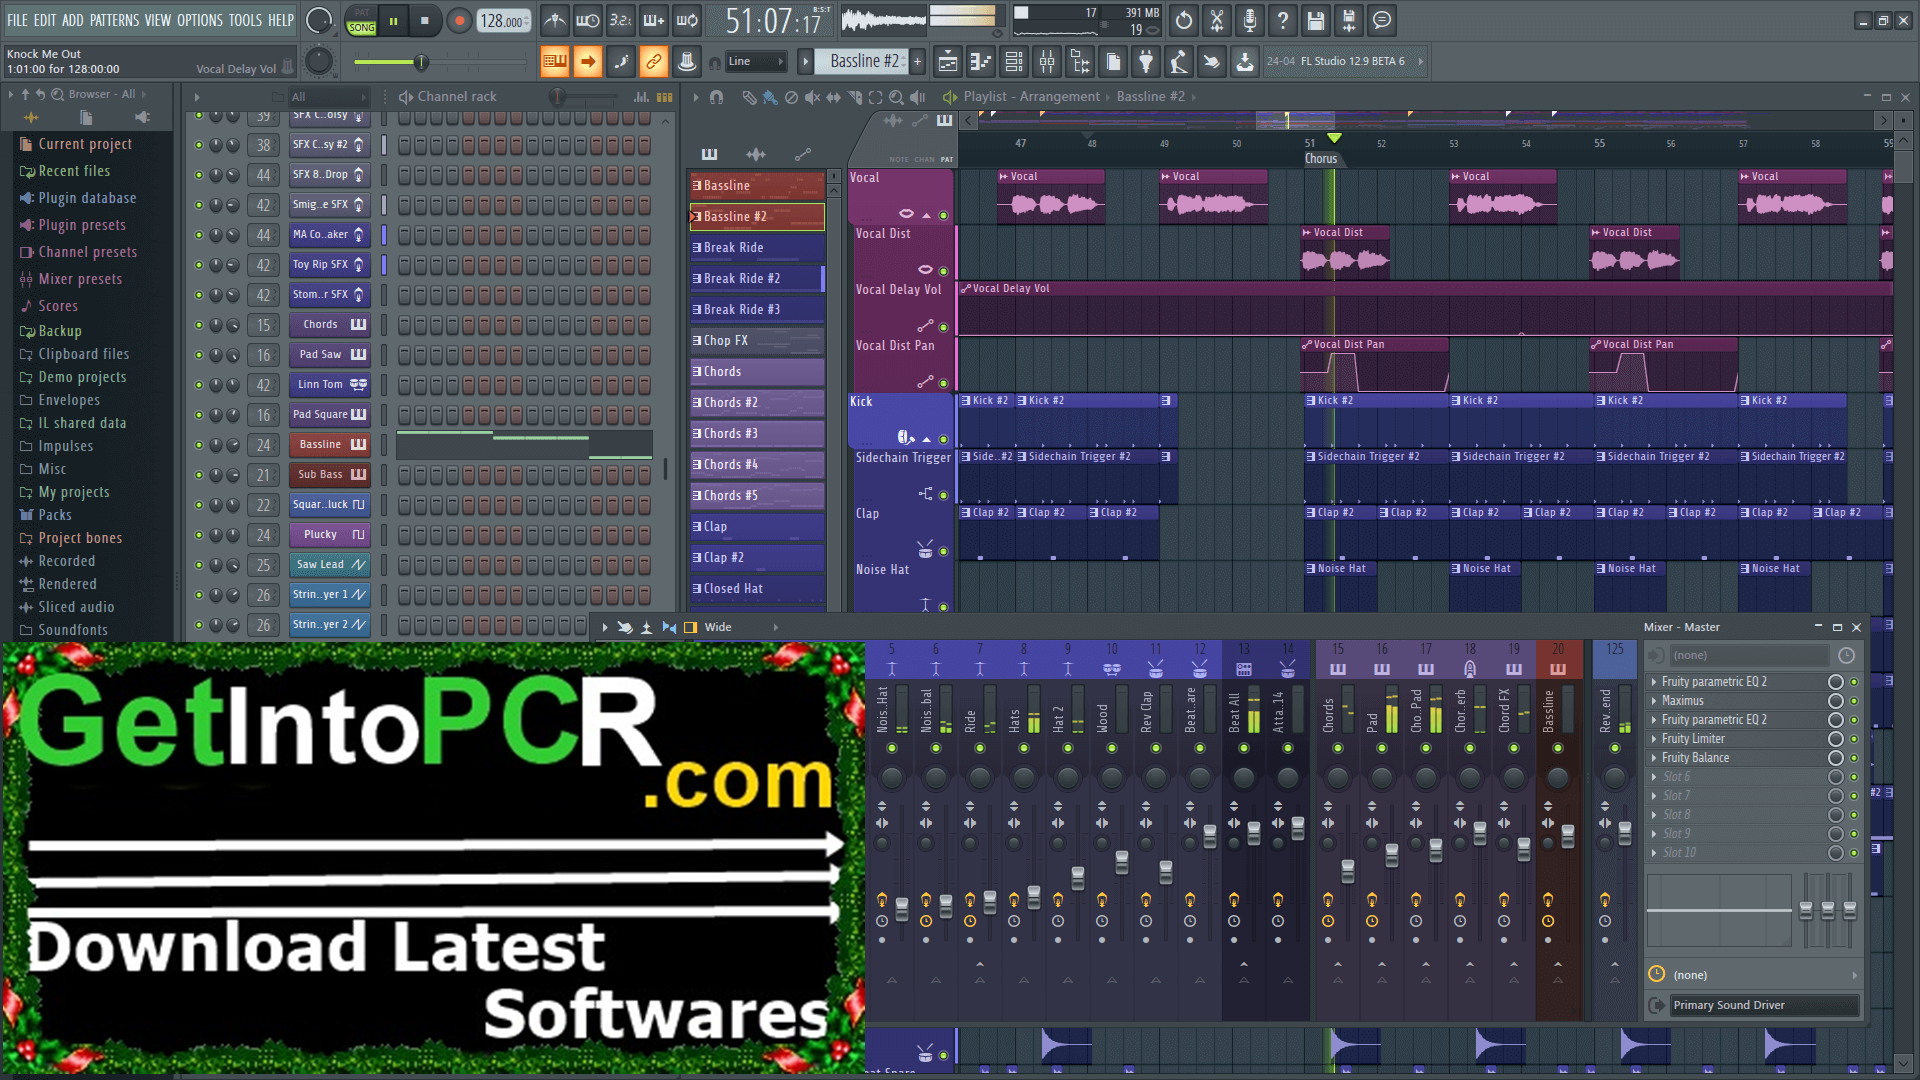Open the audio editor scissors icon

click(1217, 20)
